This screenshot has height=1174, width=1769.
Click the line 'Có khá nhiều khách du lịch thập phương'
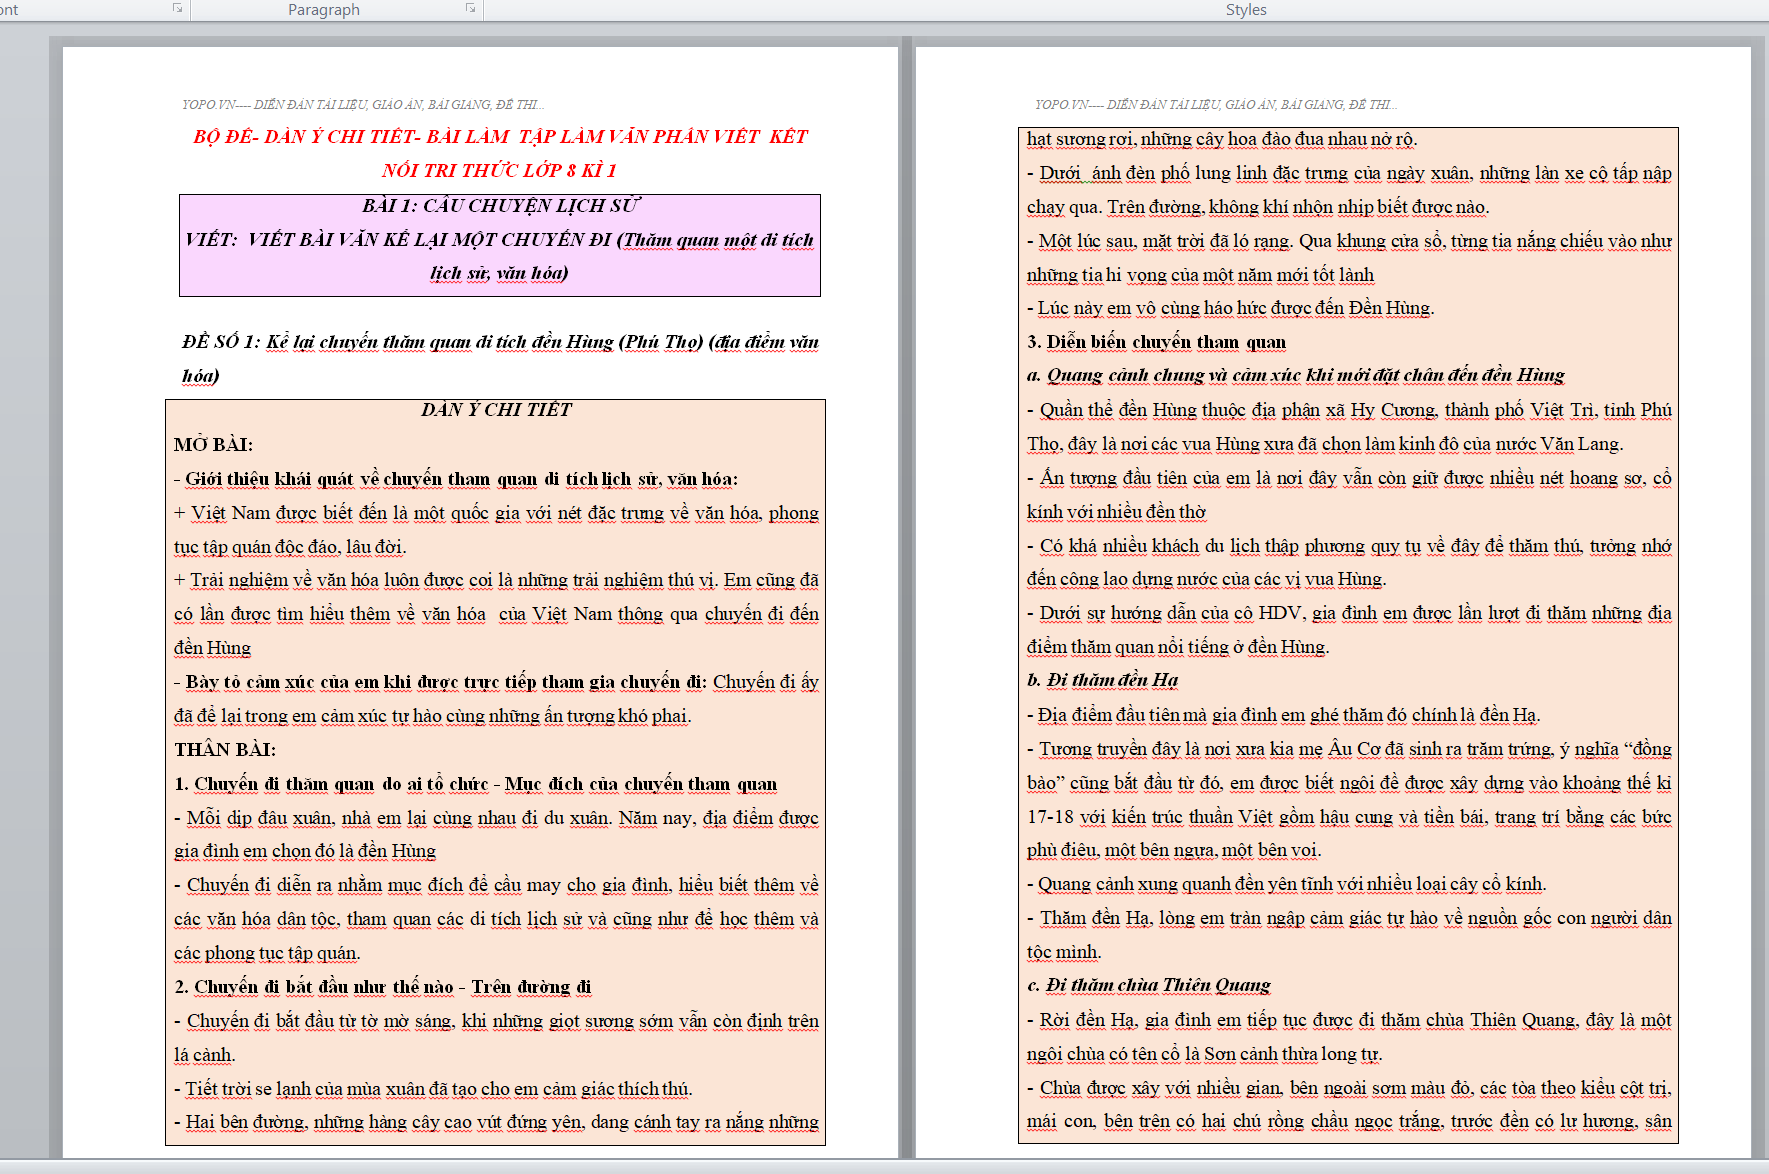coord(1349,546)
